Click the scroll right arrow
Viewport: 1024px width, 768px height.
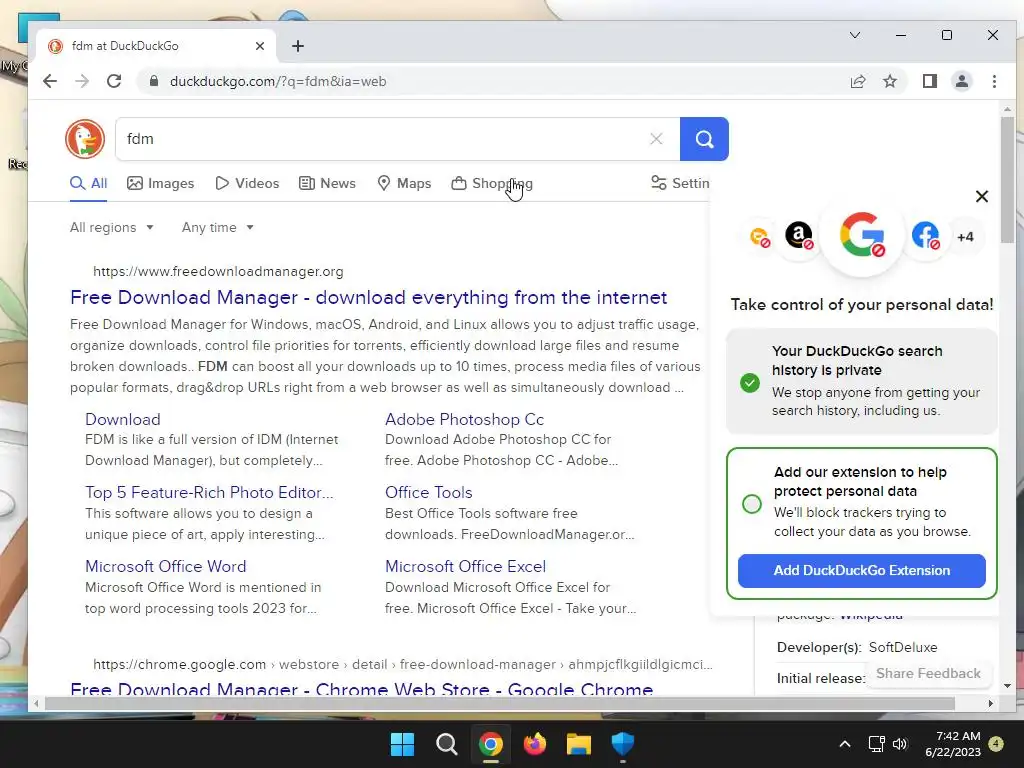click(991, 703)
